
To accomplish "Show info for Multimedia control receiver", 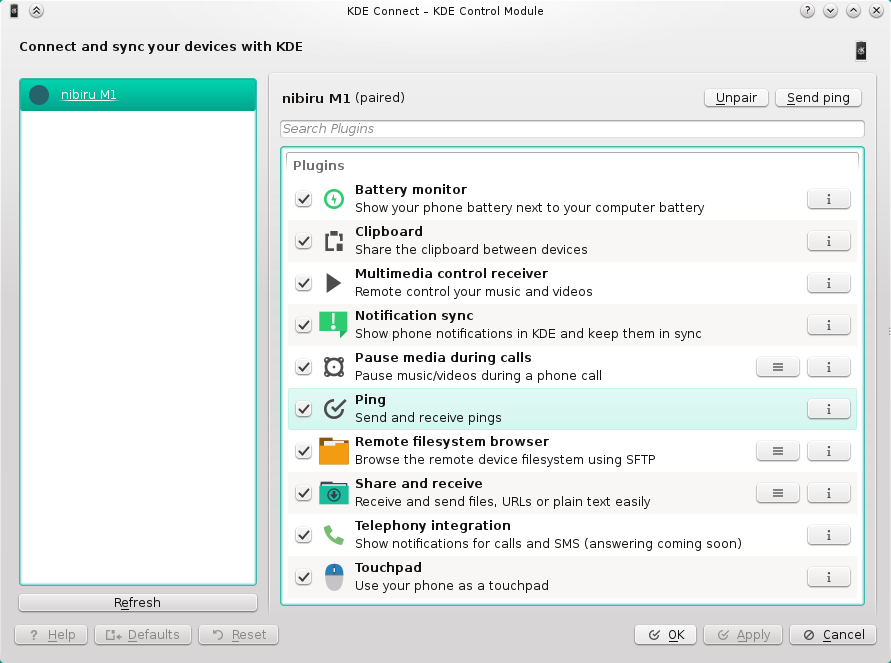I will click(x=828, y=283).
